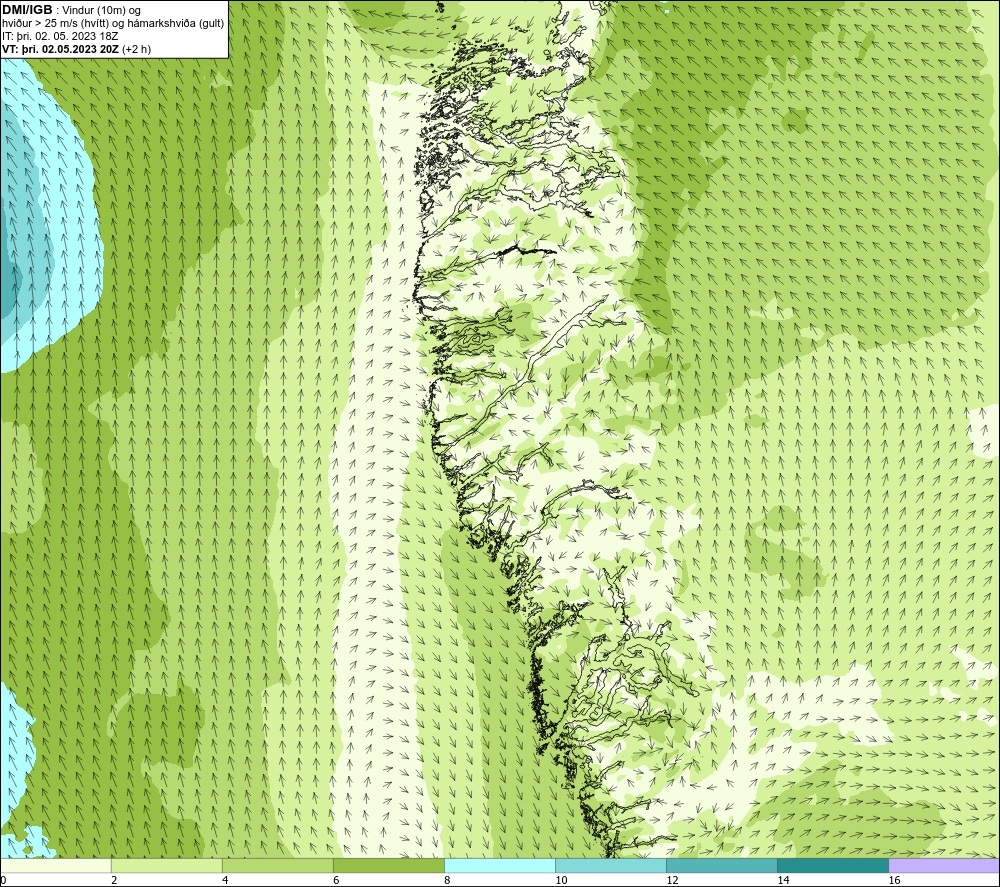The image size is (1000, 887).
Task: Click the 12–14 m/s teal swatch
Action: [722, 866]
